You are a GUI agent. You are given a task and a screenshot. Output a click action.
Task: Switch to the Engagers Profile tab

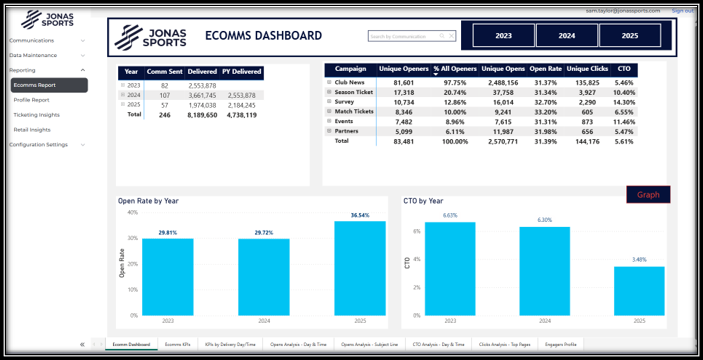560,344
